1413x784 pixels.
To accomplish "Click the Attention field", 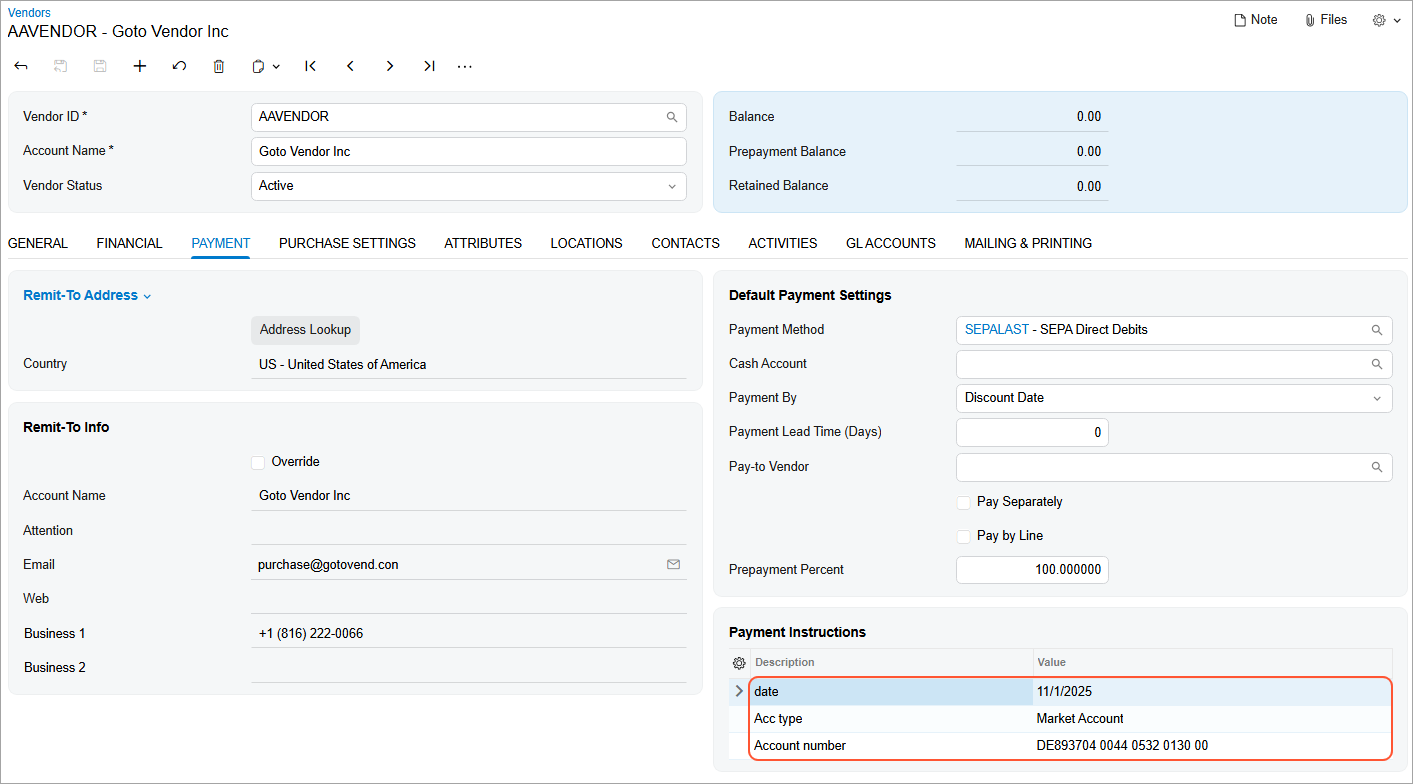I will 469,531.
